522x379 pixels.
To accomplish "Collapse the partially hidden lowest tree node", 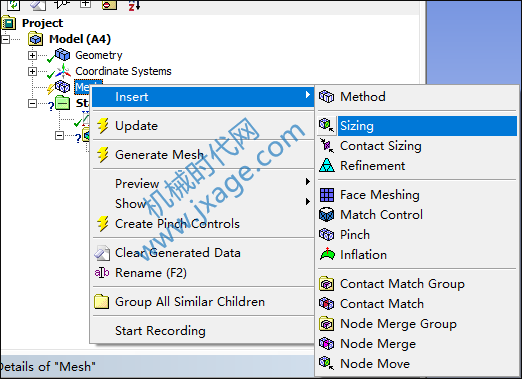I will (59, 135).
